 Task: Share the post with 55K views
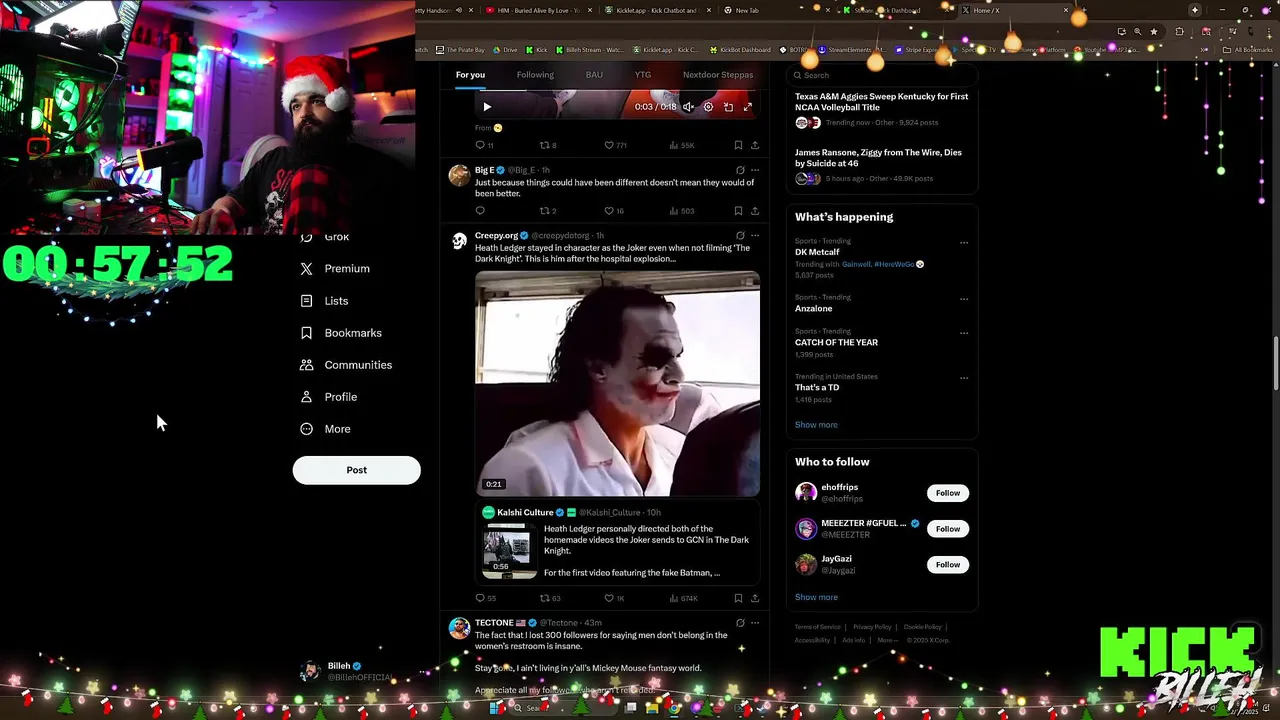(x=755, y=145)
